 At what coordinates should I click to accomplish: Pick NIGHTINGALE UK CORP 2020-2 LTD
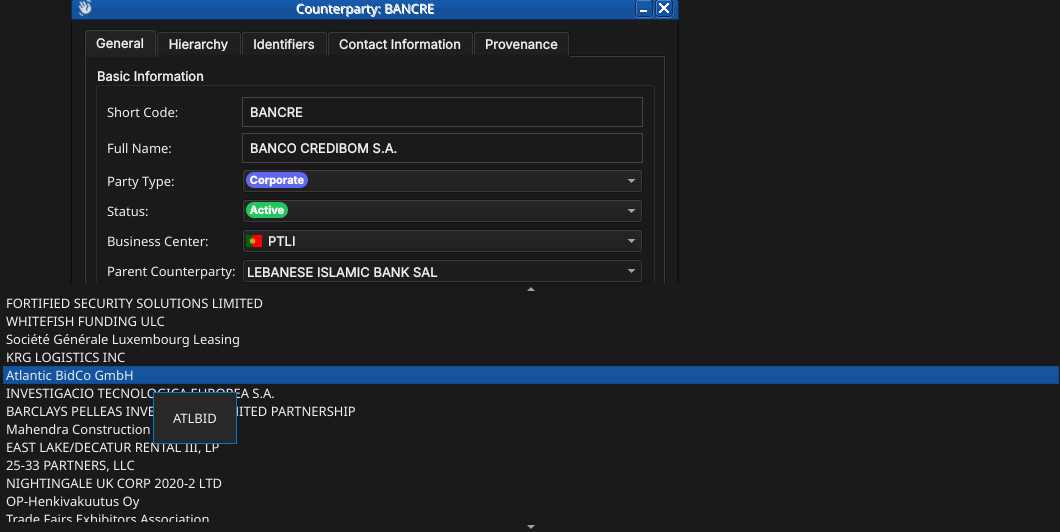pos(531,483)
